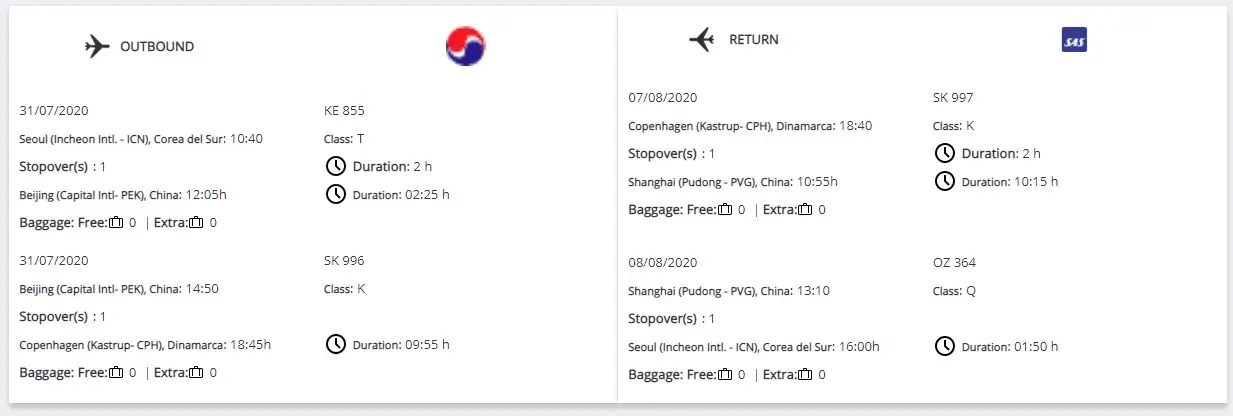The width and height of the screenshot is (1233, 416).
Task: Click the clock icon next to Duration 01:50 h
Action: pyautogui.click(x=944, y=346)
